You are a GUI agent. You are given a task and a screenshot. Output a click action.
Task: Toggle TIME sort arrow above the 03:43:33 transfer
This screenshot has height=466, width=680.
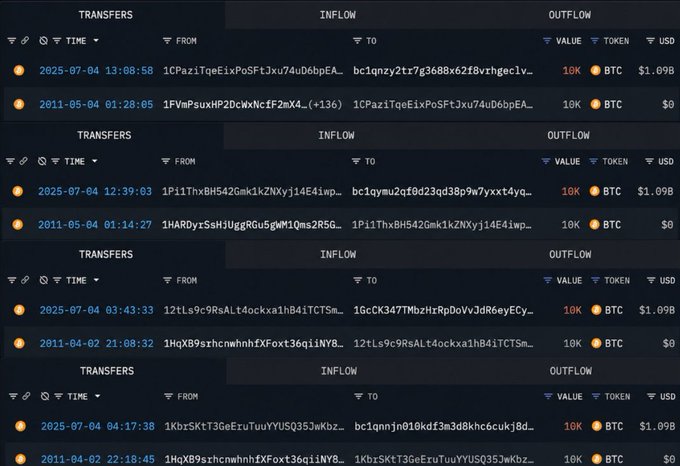[x=96, y=280]
